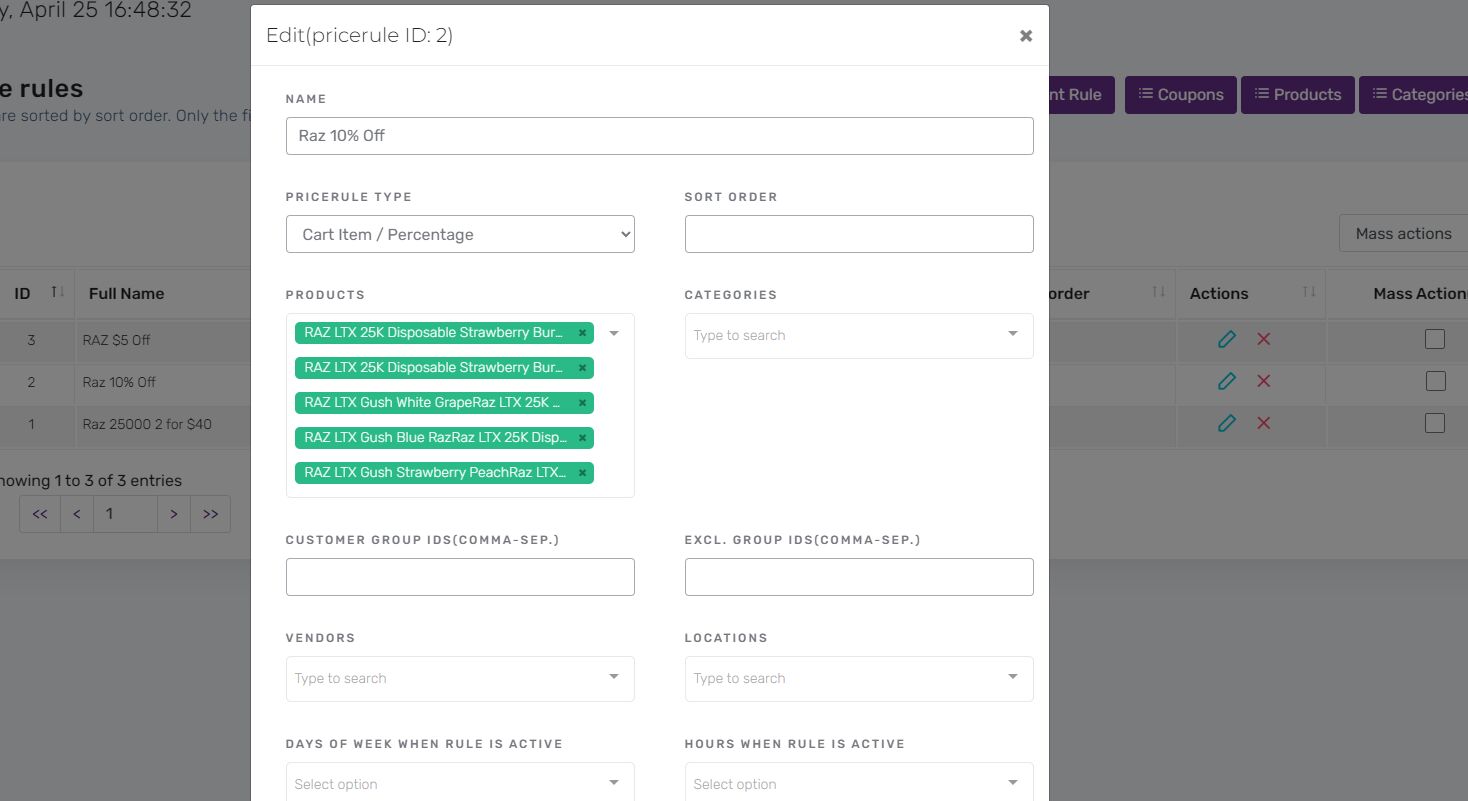Screen dimensions: 1468x801
Task: Close the Edit pricerule dialog
Action: [1025, 36]
